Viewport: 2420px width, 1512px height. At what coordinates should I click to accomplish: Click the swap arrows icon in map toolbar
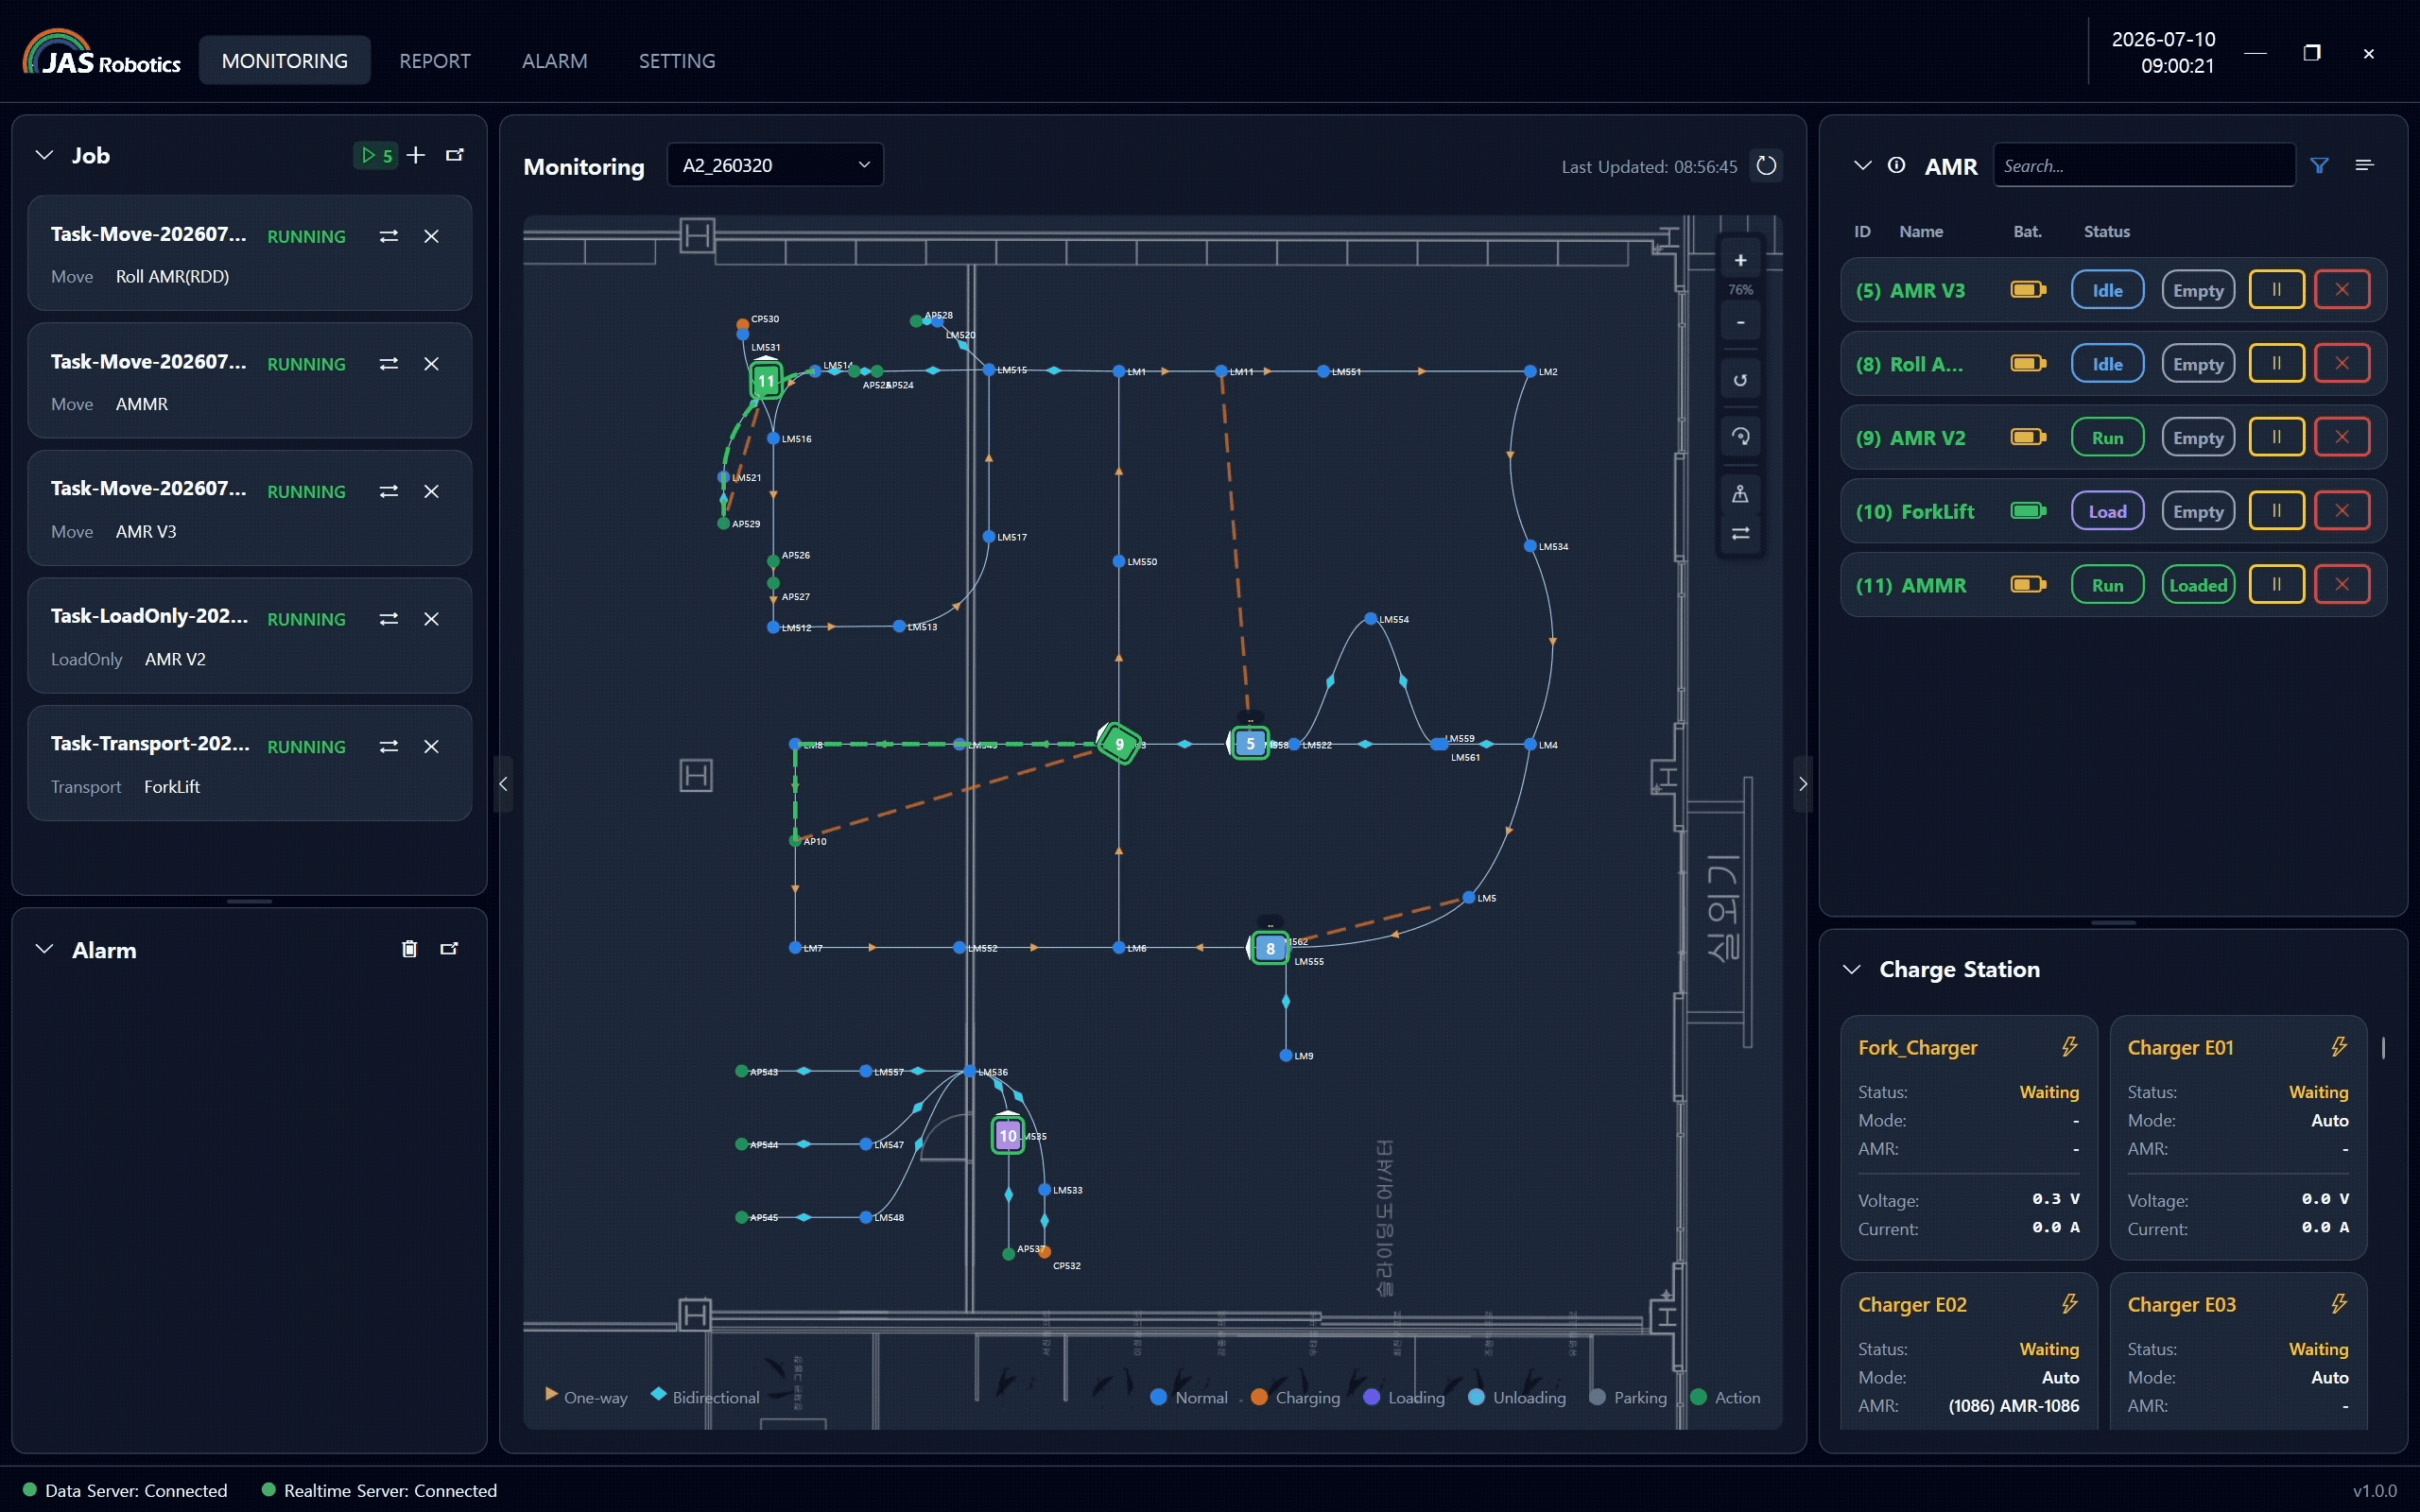click(1740, 533)
